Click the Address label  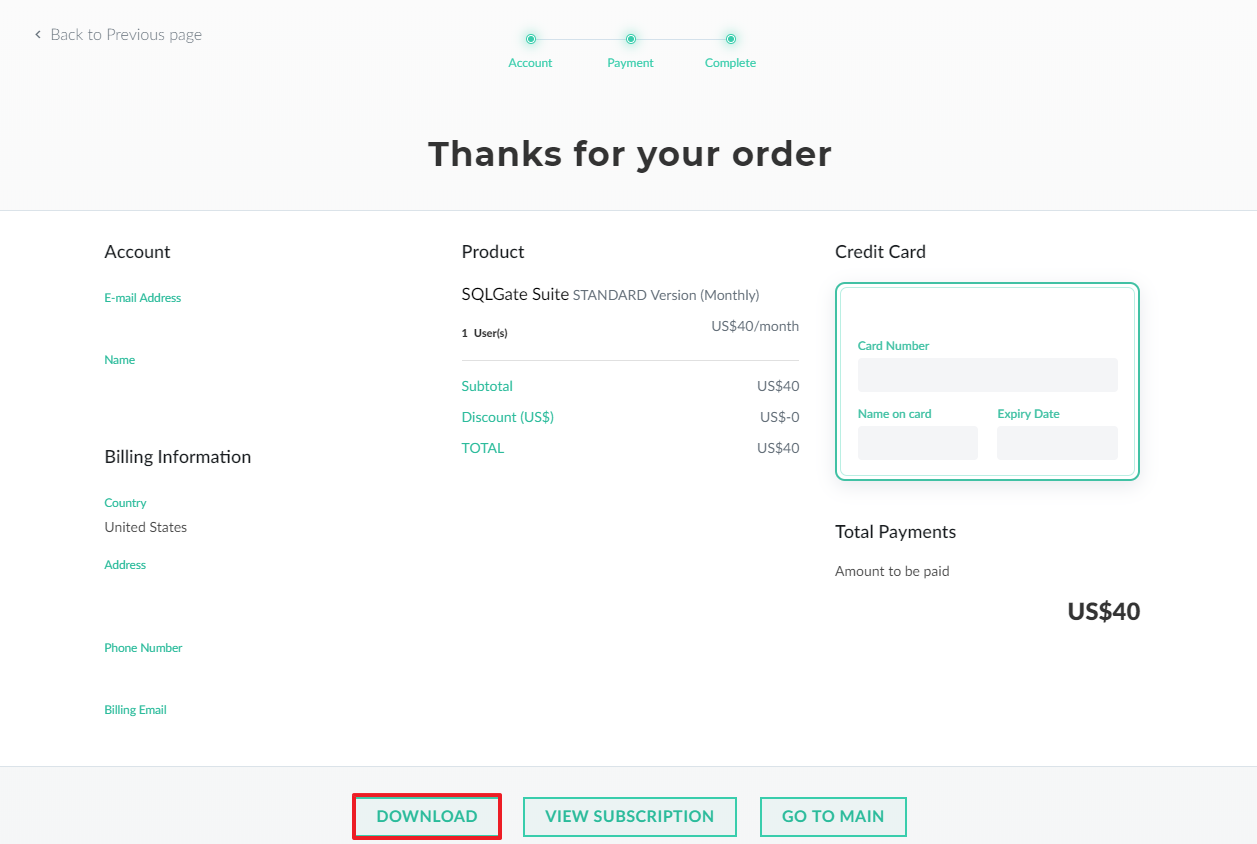tap(126, 565)
